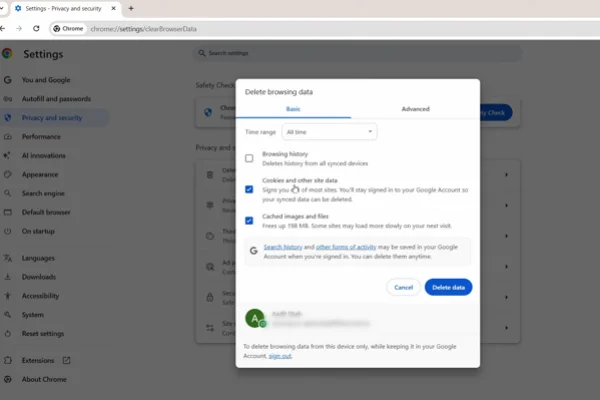Screen dimensions: 600x400
Task: Open Performance settings
Action: pos(41,137)
